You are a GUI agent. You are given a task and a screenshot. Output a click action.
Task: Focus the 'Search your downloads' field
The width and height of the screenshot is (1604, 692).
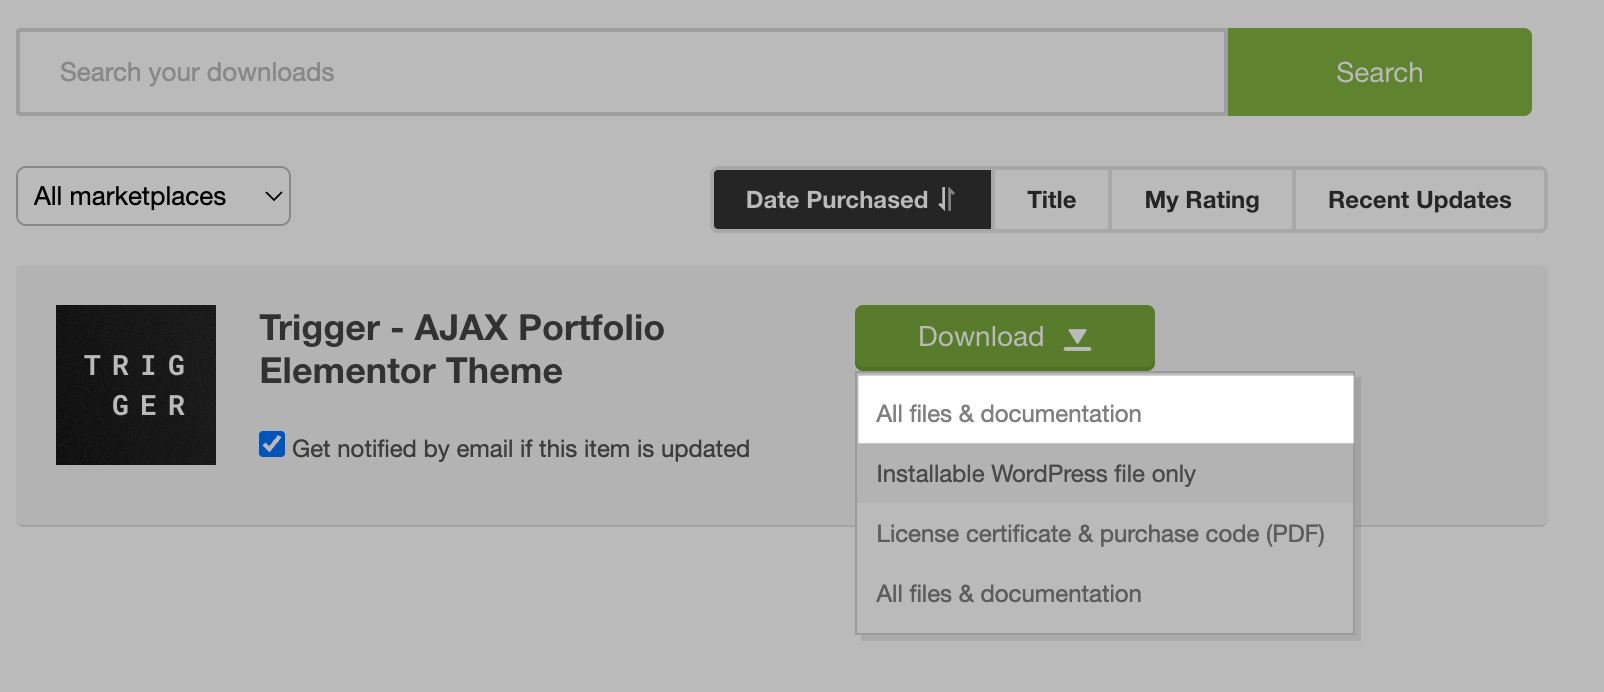pos(621,72)
